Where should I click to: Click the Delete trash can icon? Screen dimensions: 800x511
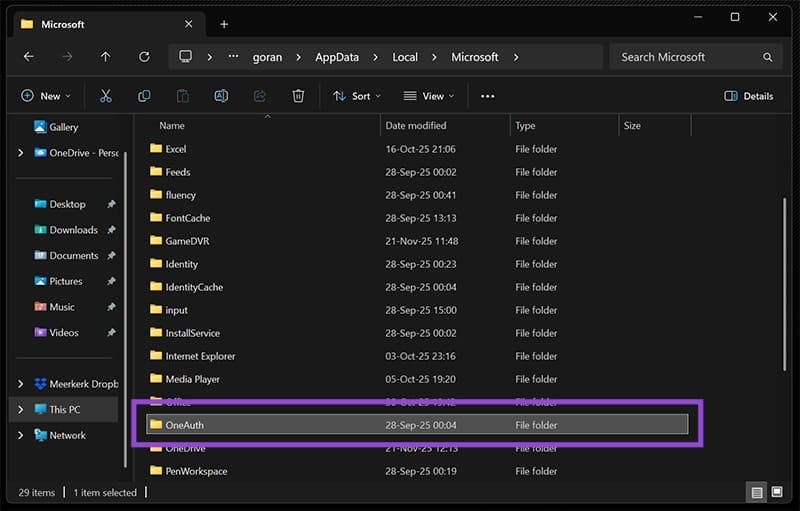click(298, 96)
